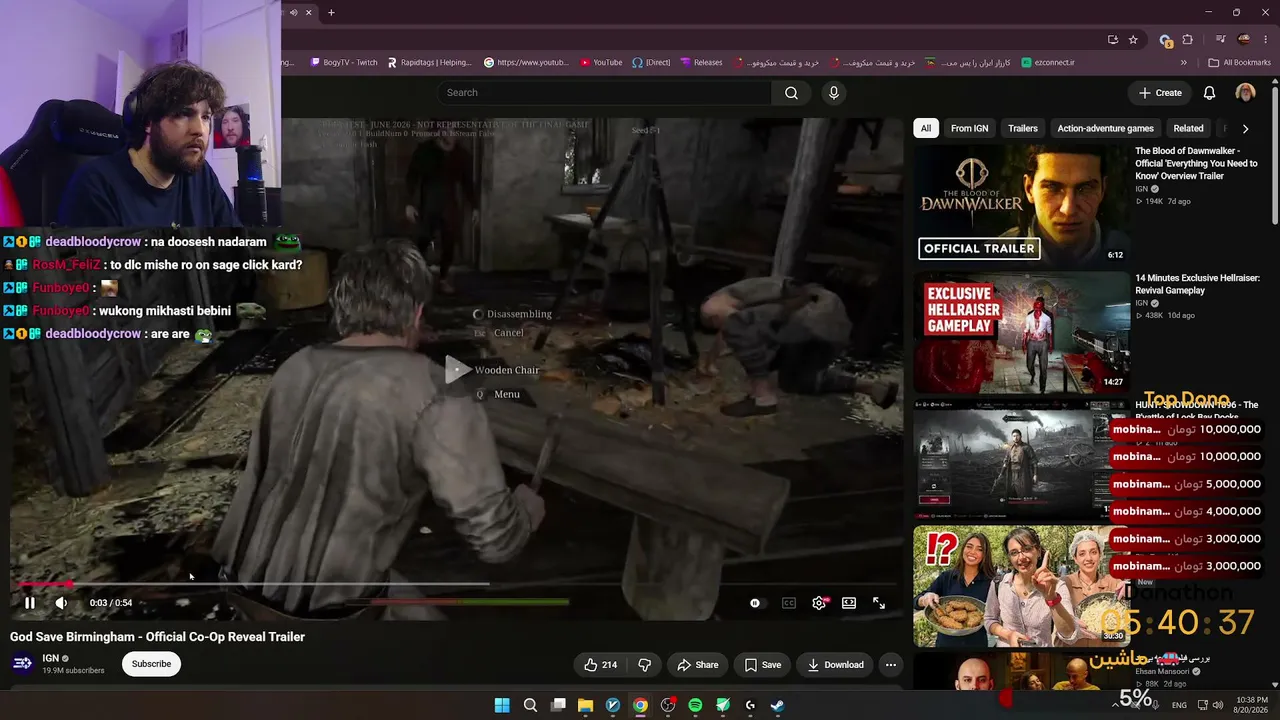Open YouTube notifications bell

coord(1209,93)
